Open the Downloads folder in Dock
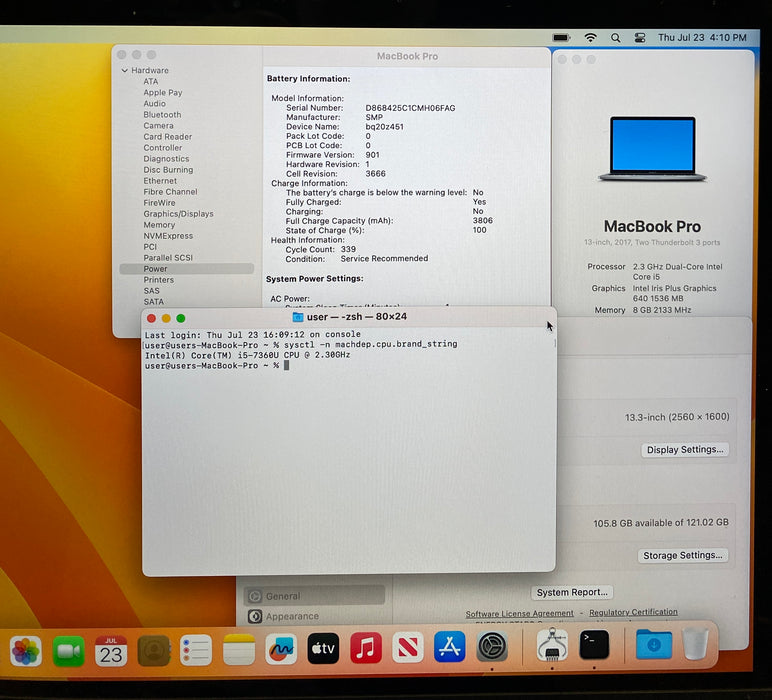The width and height of the screenshot is (772, 700). 654,644
